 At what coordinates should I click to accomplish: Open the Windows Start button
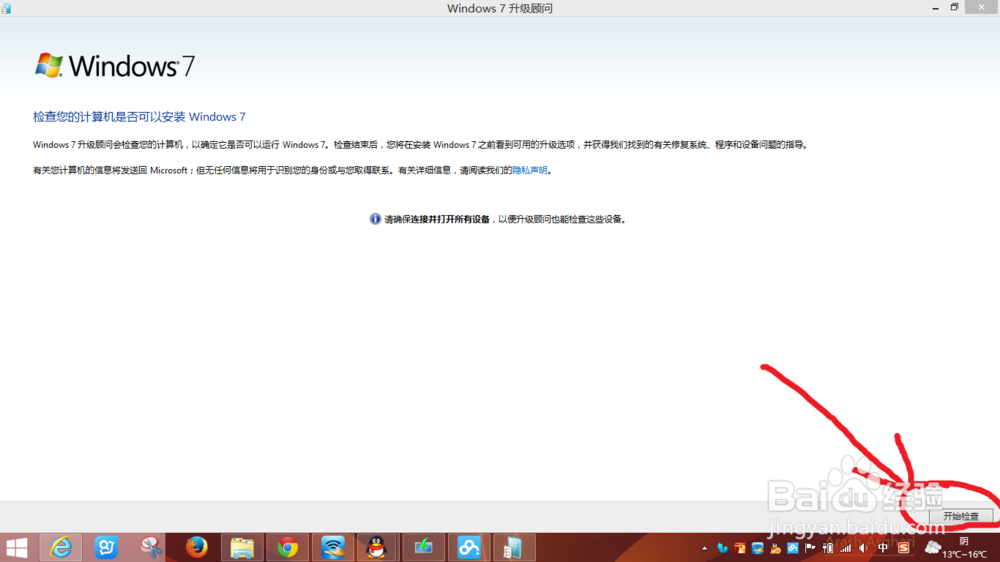(17, 548)
